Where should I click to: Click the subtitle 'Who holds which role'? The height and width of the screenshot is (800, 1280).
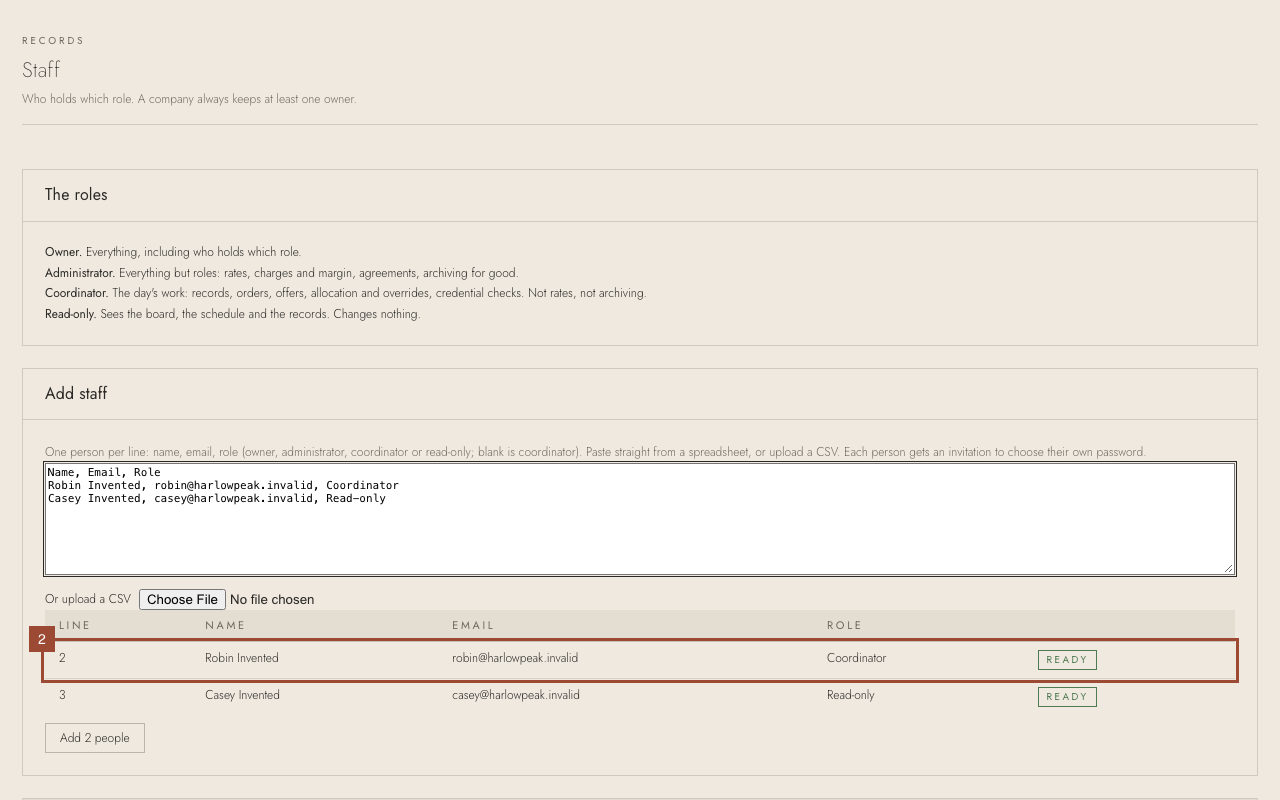pyautogui.click(x=189, y=99)
